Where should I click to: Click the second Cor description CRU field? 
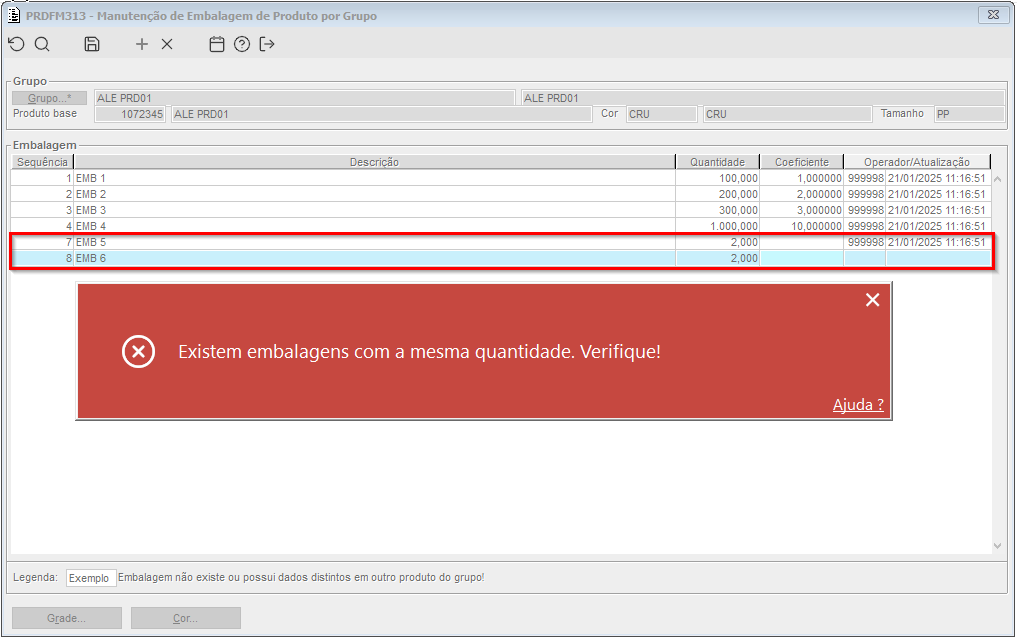[x=788, y=114]
